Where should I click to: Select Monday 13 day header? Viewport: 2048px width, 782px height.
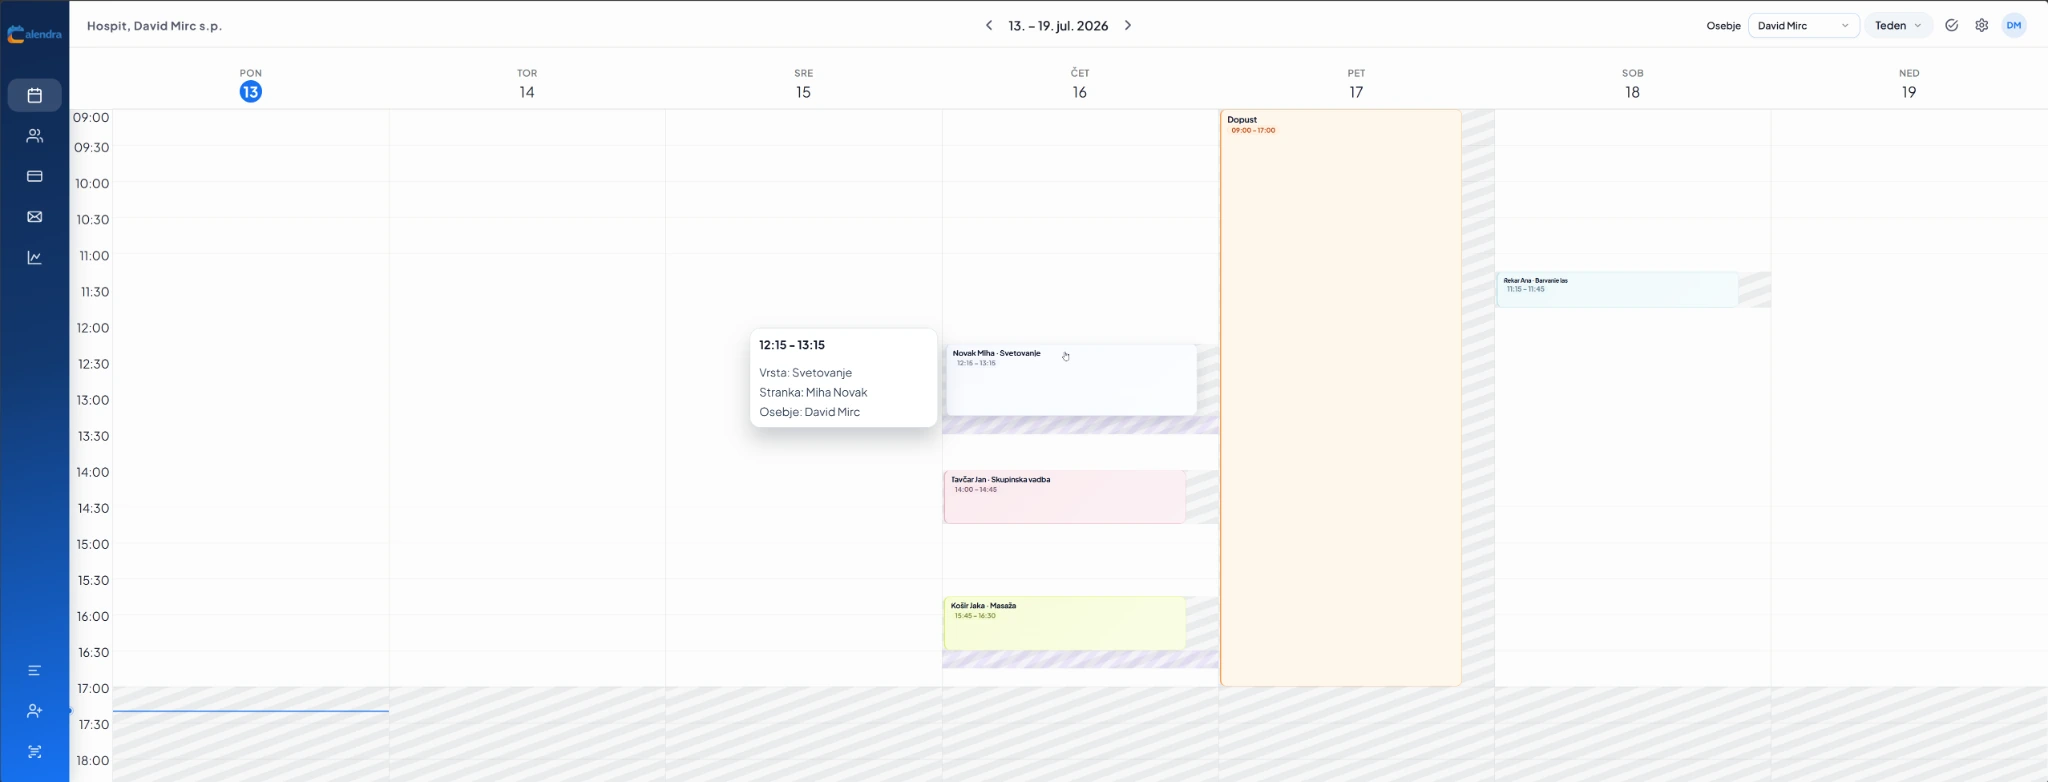click(251, 84)
